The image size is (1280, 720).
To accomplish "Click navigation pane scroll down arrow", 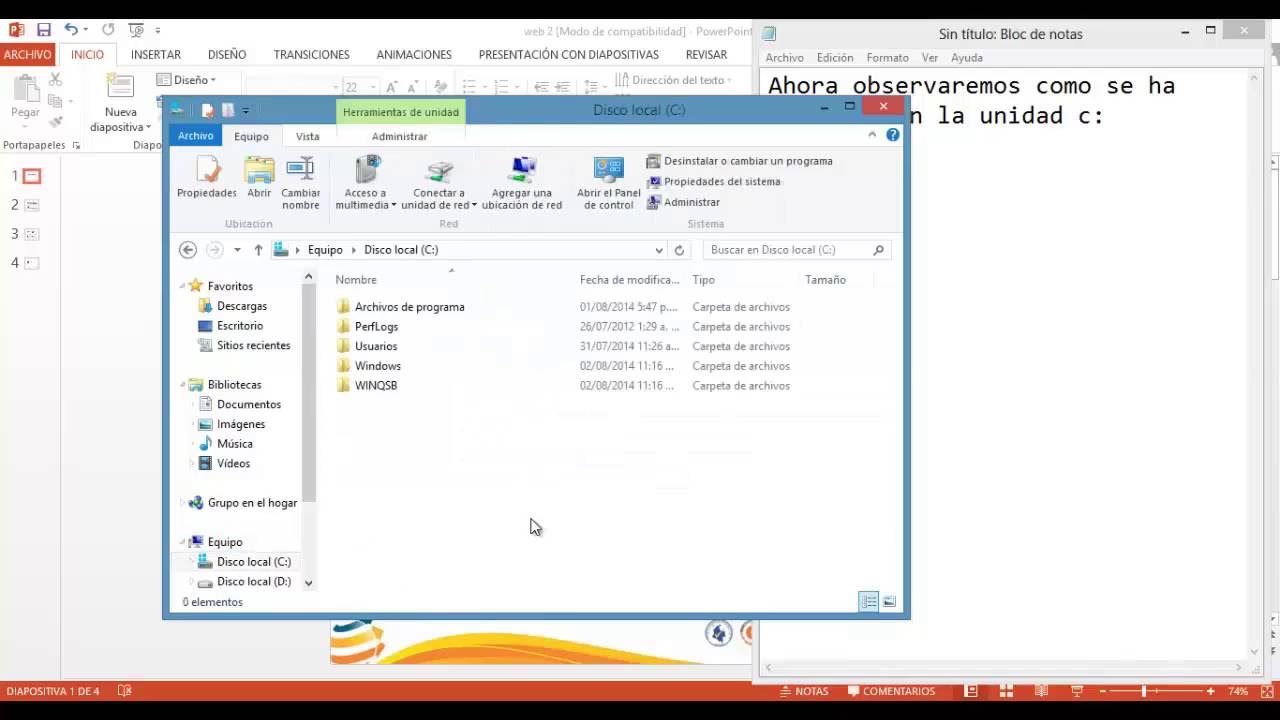I will pyautogui.click(x=308, y=582).
